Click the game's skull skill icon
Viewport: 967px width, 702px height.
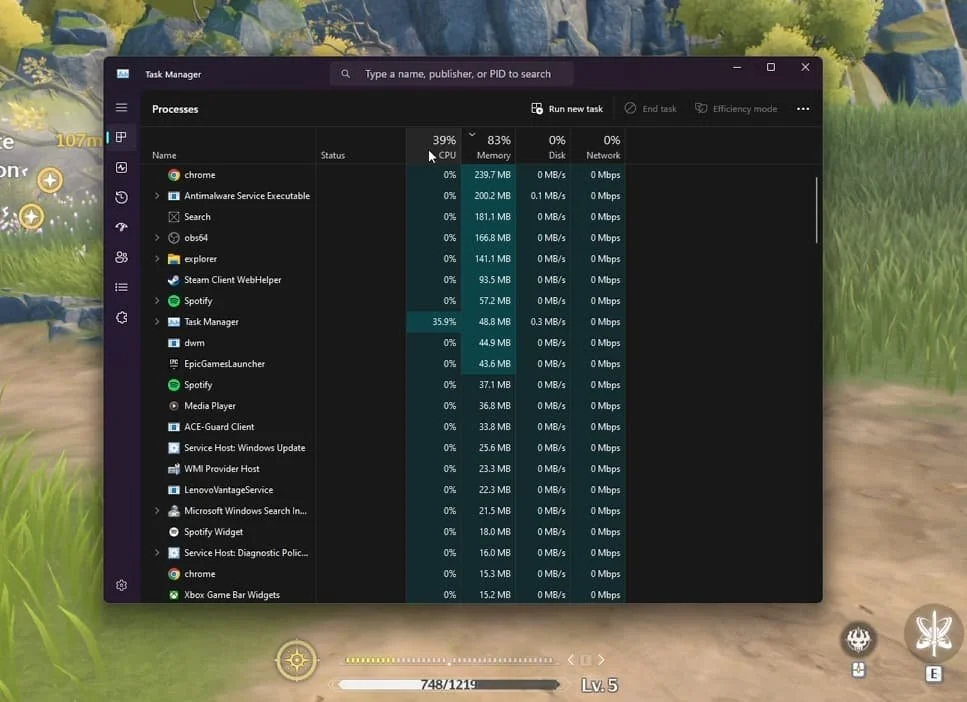(858, 639)
